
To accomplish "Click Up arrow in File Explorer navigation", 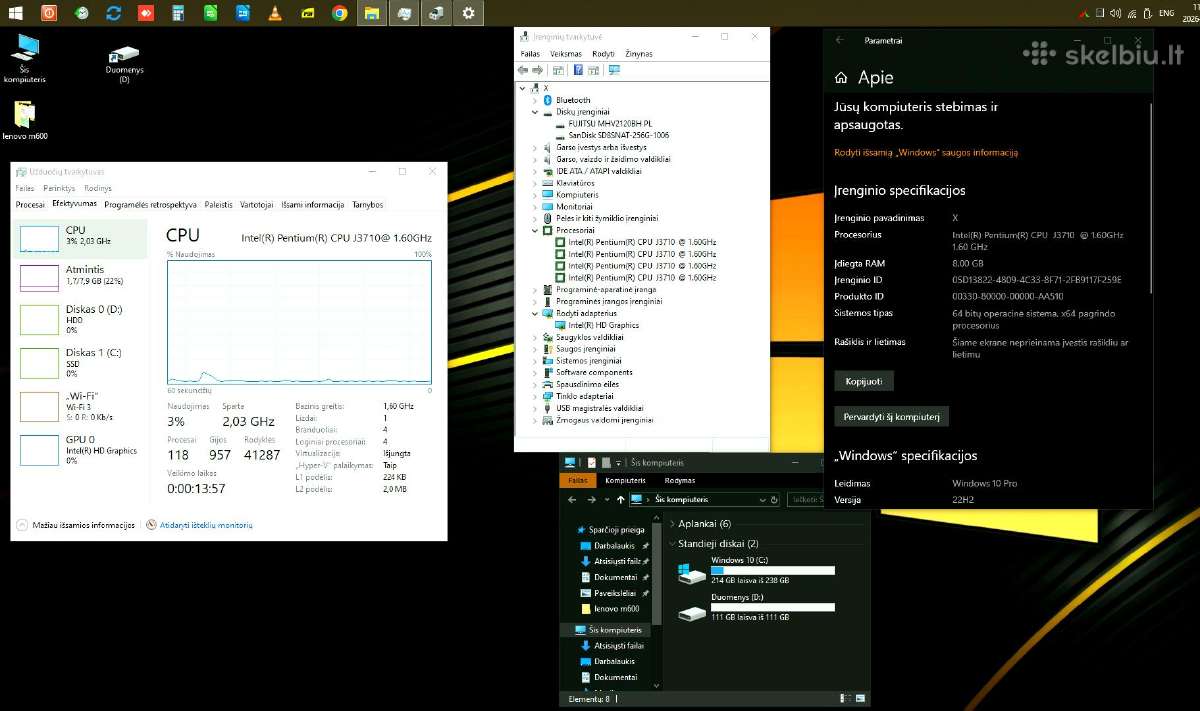I will 621,499.
